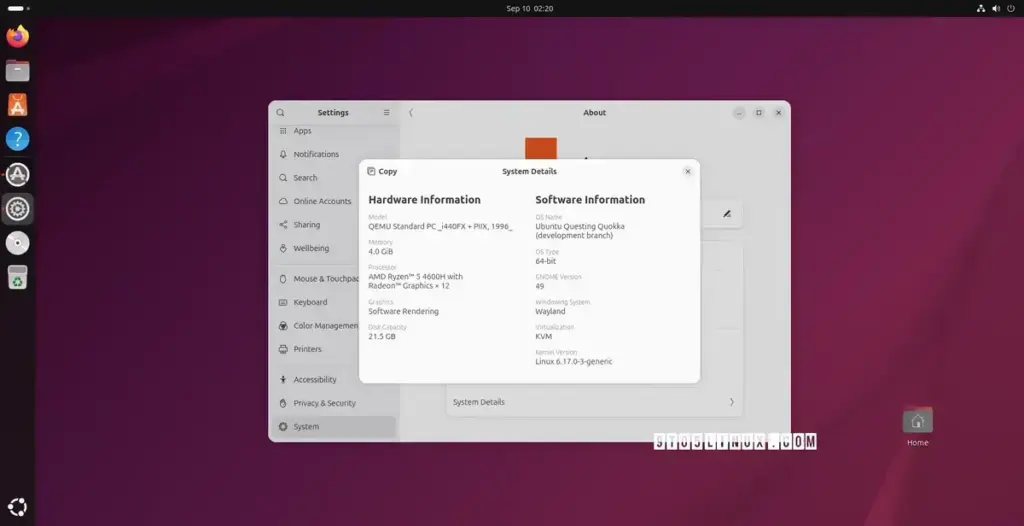Open the Help dock icon
The width and height of the screenshot is (1024, 526).
click(18, 139)
